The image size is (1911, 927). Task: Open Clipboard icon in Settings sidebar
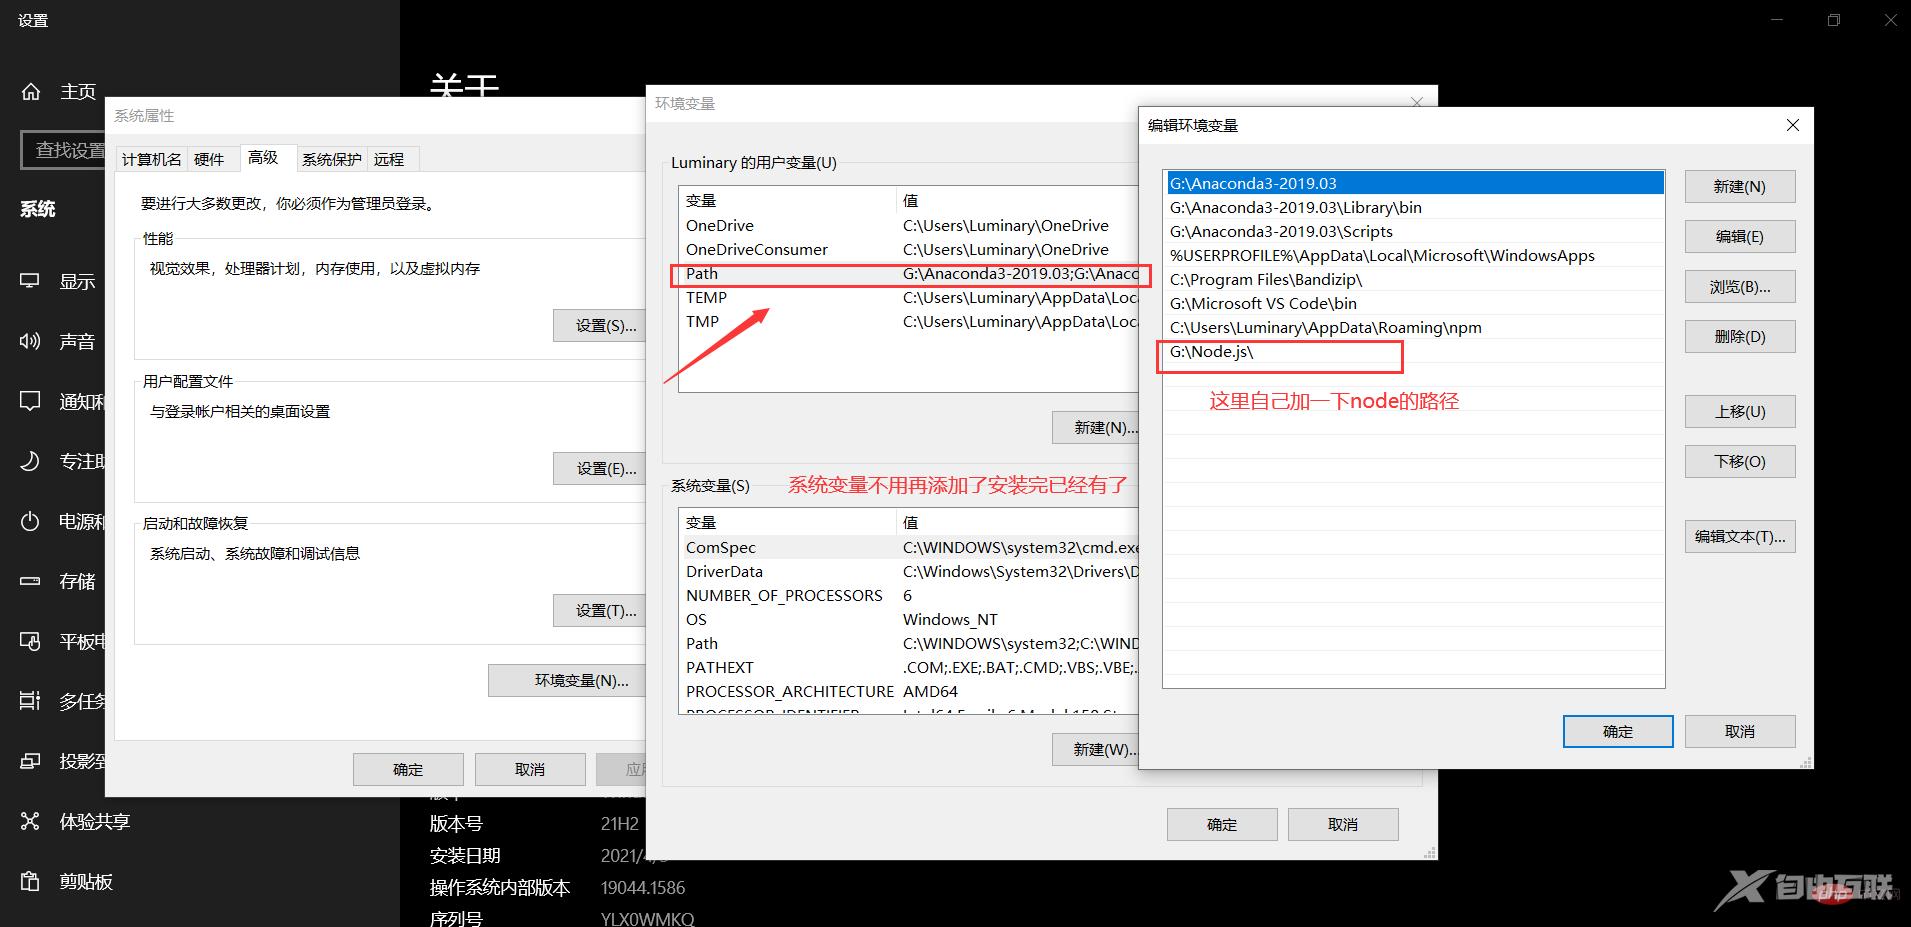pyautogui.click(x=31, y=881)
